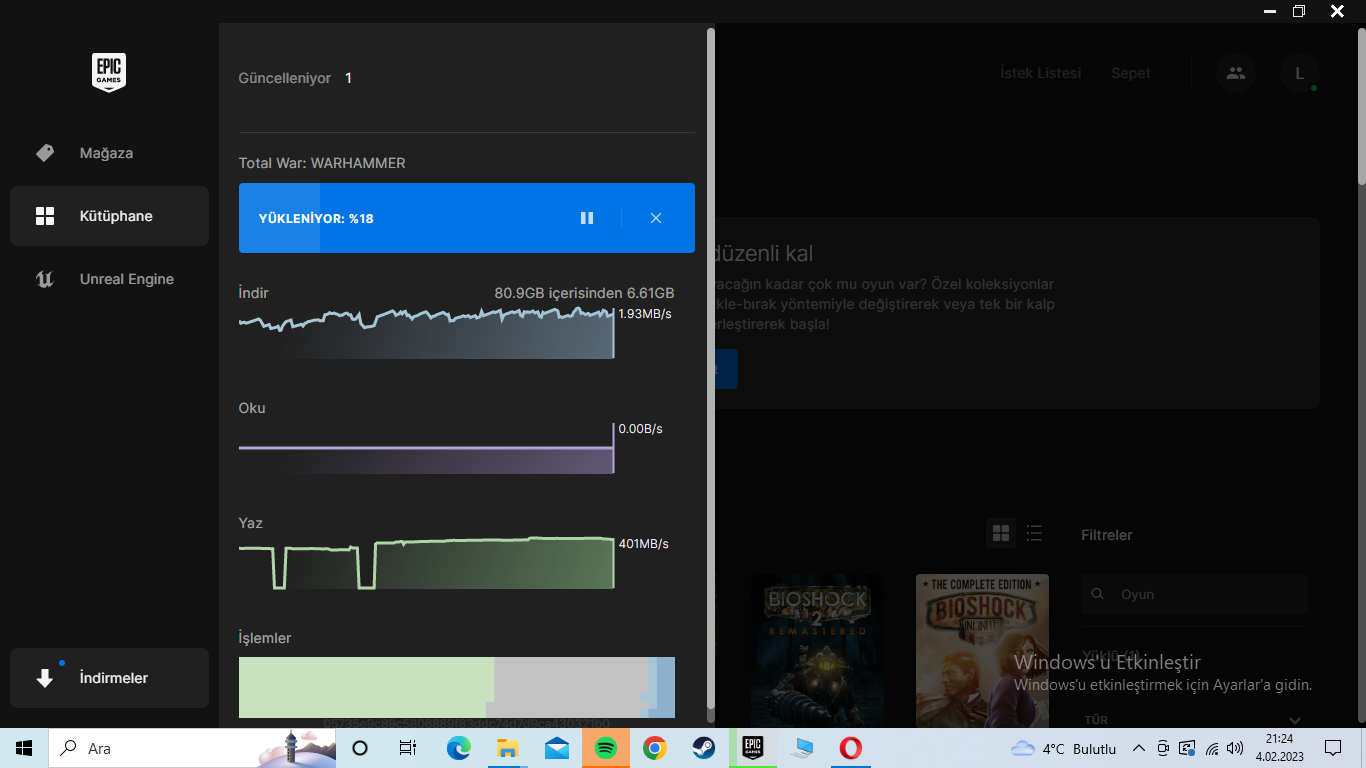This screenshot has height=768, width=1366.
Task: Open the Opera browser from taskbar
Action: pos(851,748)
